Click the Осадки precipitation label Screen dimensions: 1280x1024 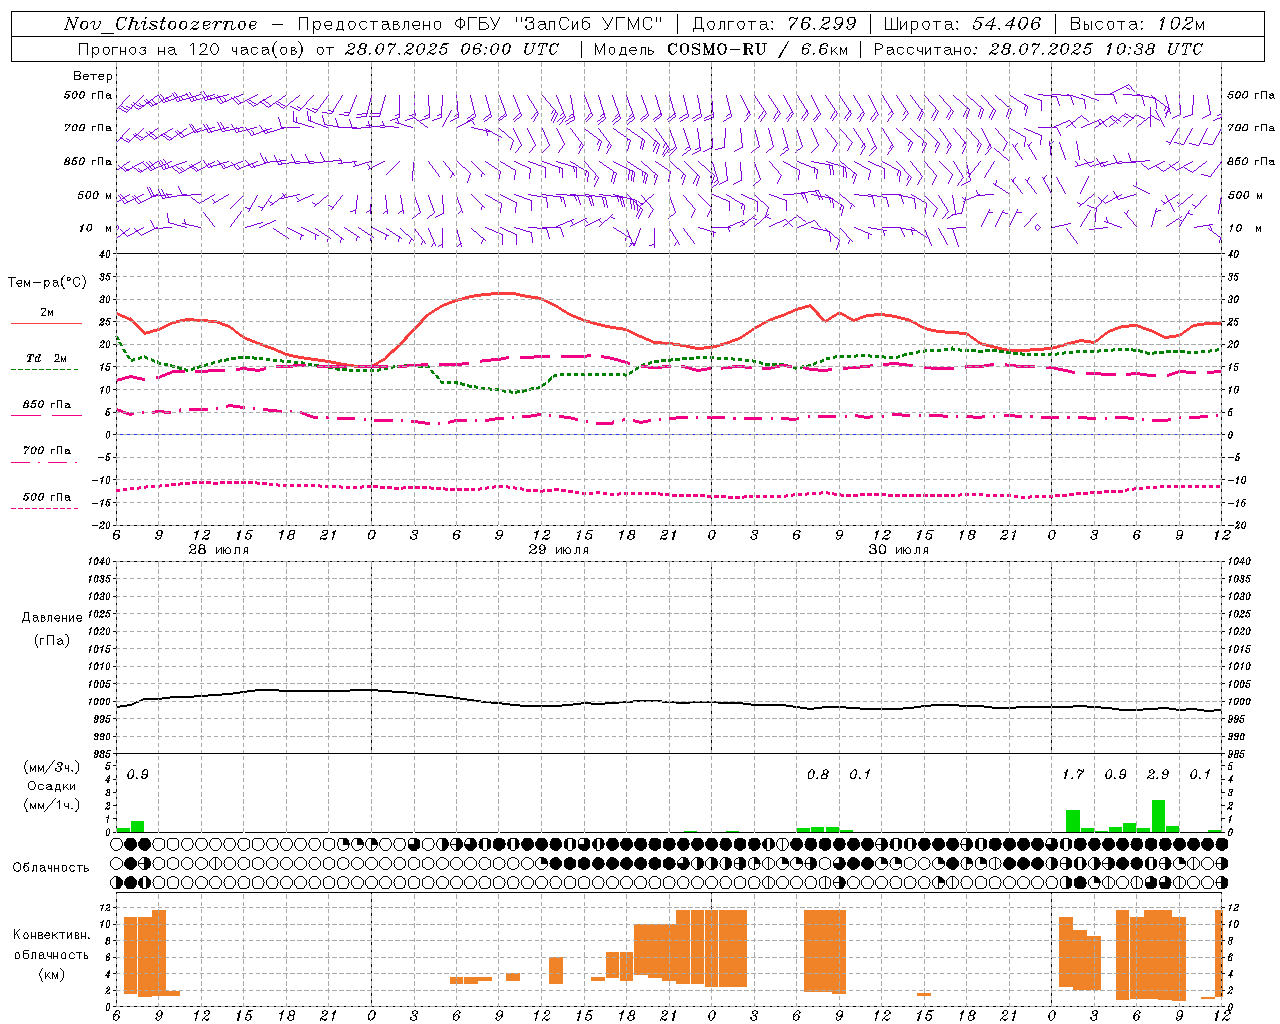pos(52,786)
